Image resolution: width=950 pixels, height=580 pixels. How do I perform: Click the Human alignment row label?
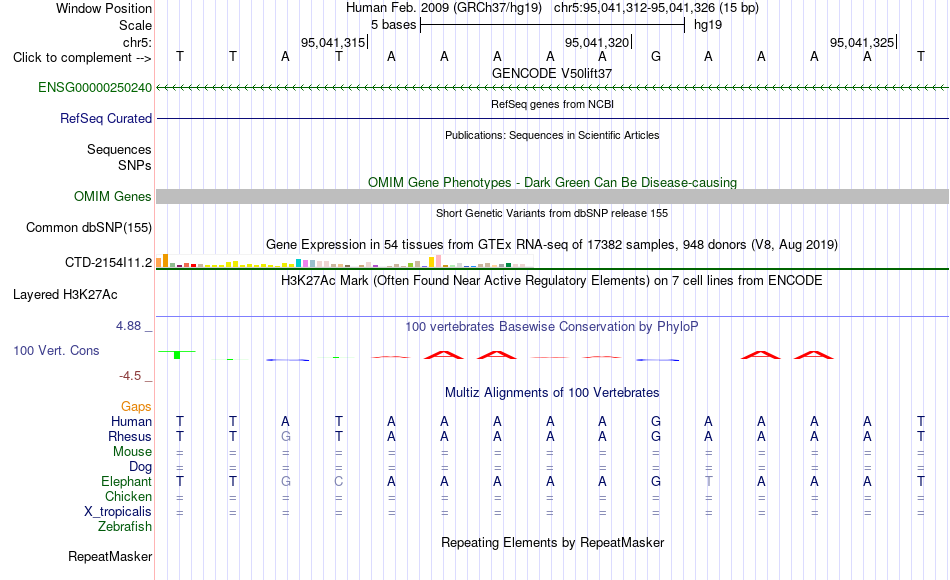[131, 421]
